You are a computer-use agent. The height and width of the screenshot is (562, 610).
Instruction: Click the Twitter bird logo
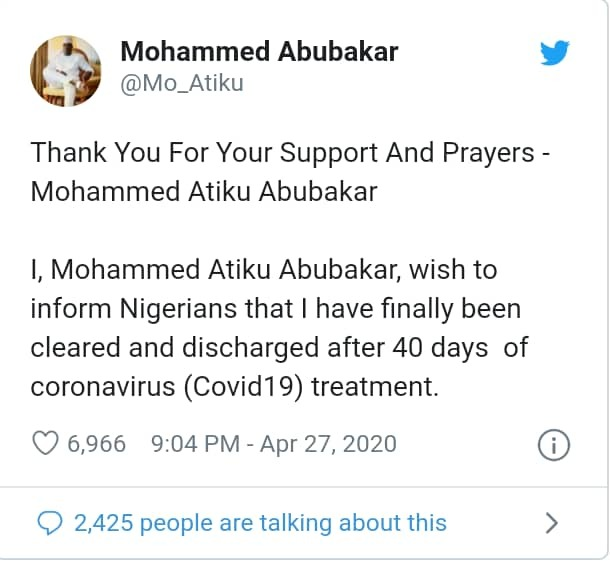pos(554,52)
